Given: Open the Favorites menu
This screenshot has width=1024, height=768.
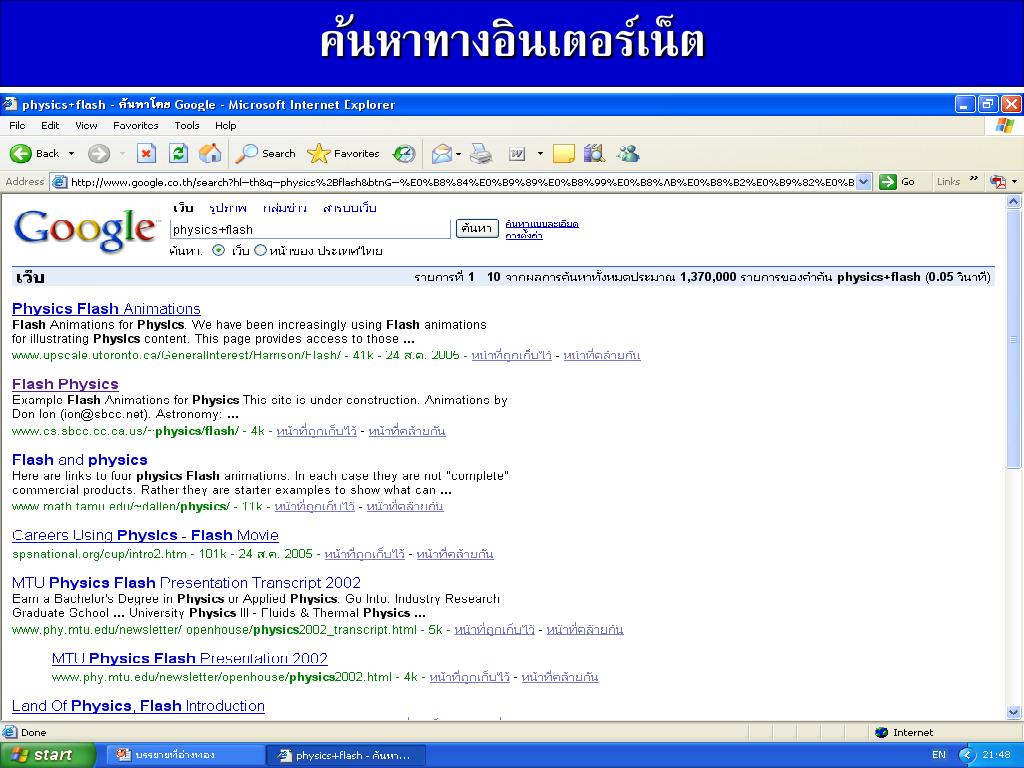Looking at the screenshot, I should [136, 125].
